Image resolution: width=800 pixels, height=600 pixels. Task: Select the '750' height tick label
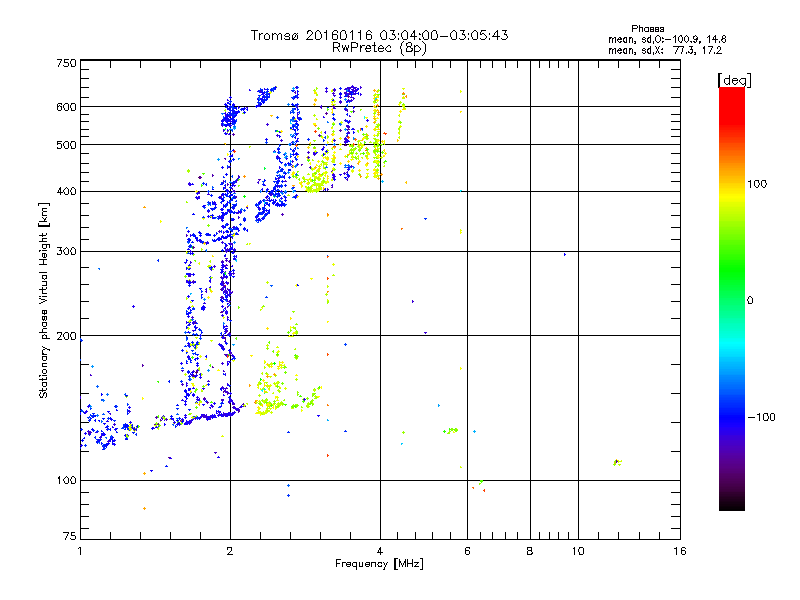(66, 63)
